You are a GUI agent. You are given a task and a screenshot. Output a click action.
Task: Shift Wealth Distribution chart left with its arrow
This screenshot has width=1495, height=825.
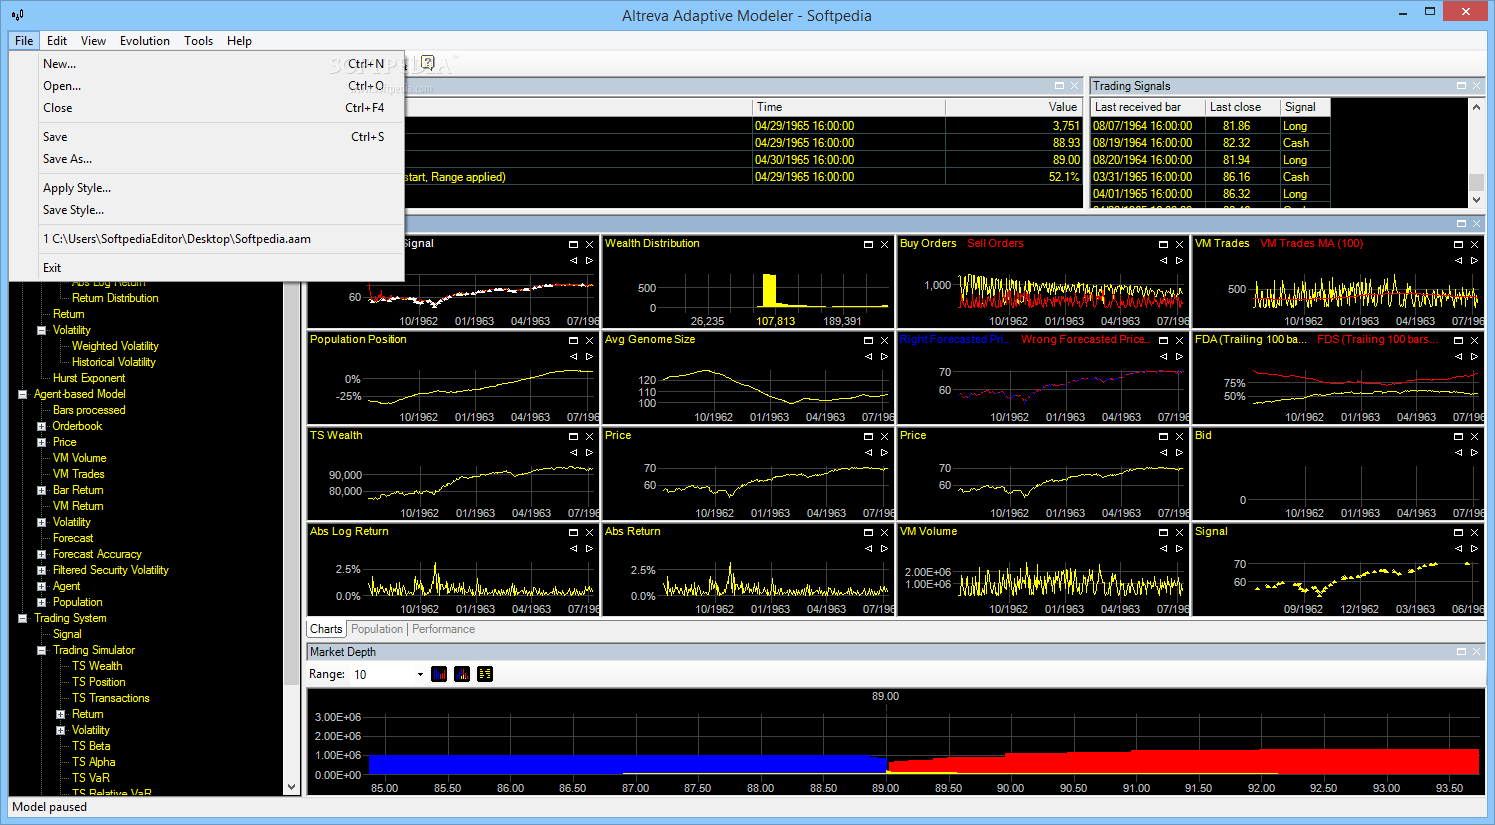pos(869,260)
